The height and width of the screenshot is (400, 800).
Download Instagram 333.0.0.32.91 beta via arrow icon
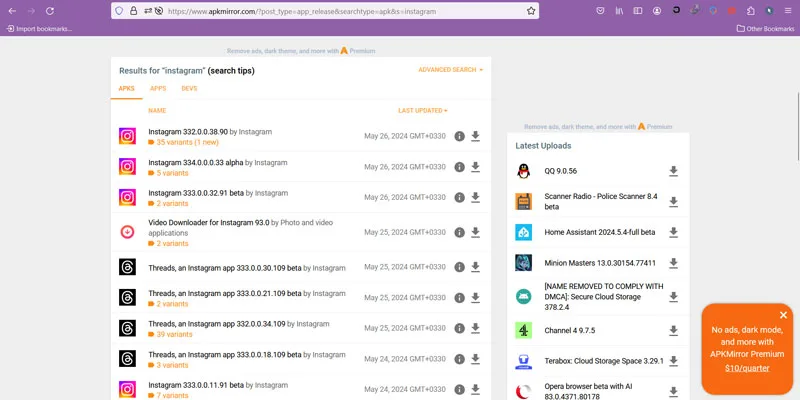coord(476,197)
